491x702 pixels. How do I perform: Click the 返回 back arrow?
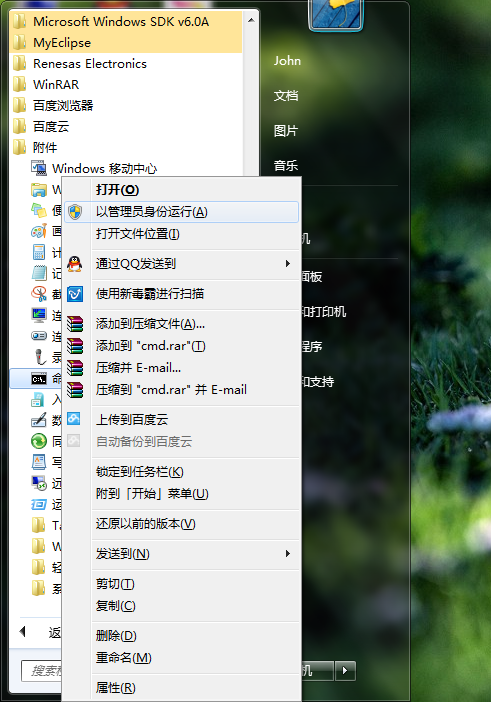tap(22, 632)
